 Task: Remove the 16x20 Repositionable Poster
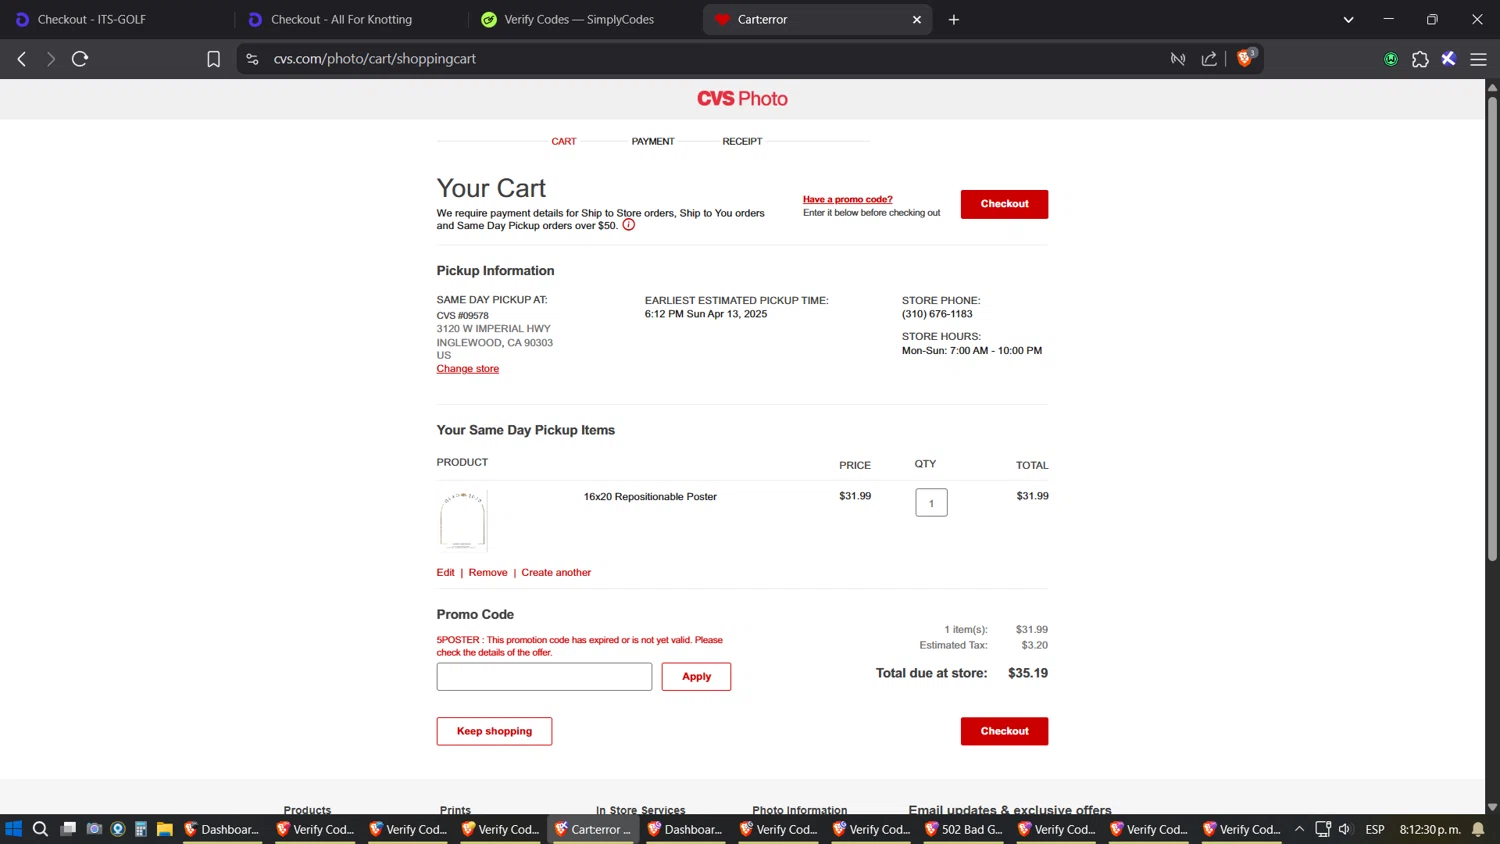click(x=488, y=573)
